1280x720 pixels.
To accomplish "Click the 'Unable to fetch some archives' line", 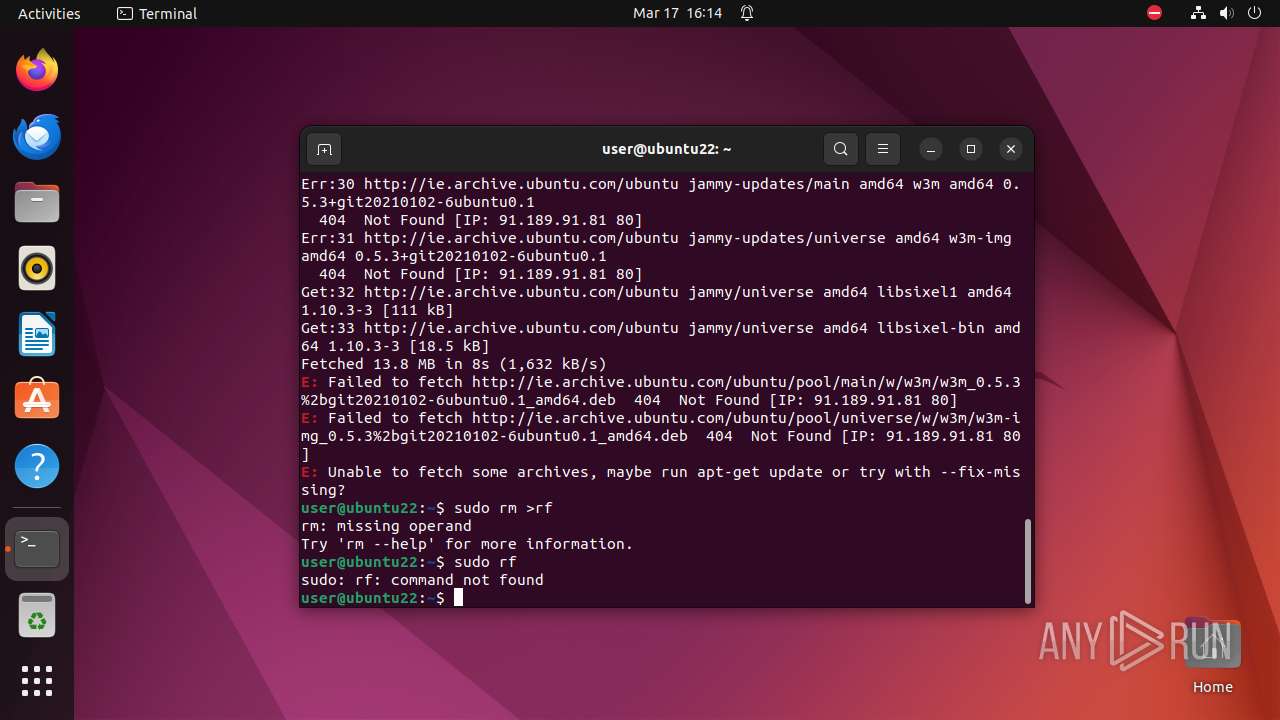I will pyautogui.click(x=660, y=481).
